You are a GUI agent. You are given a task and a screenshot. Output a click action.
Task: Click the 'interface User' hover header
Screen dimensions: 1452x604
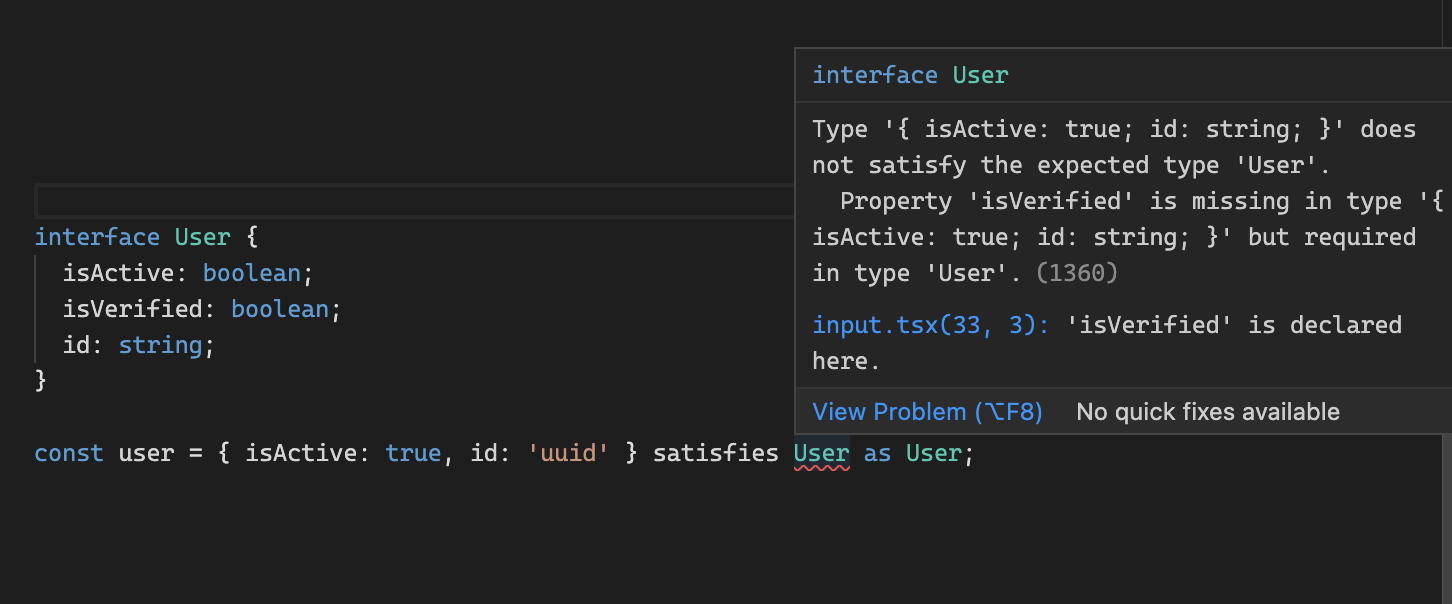click(x=910, y=75)
